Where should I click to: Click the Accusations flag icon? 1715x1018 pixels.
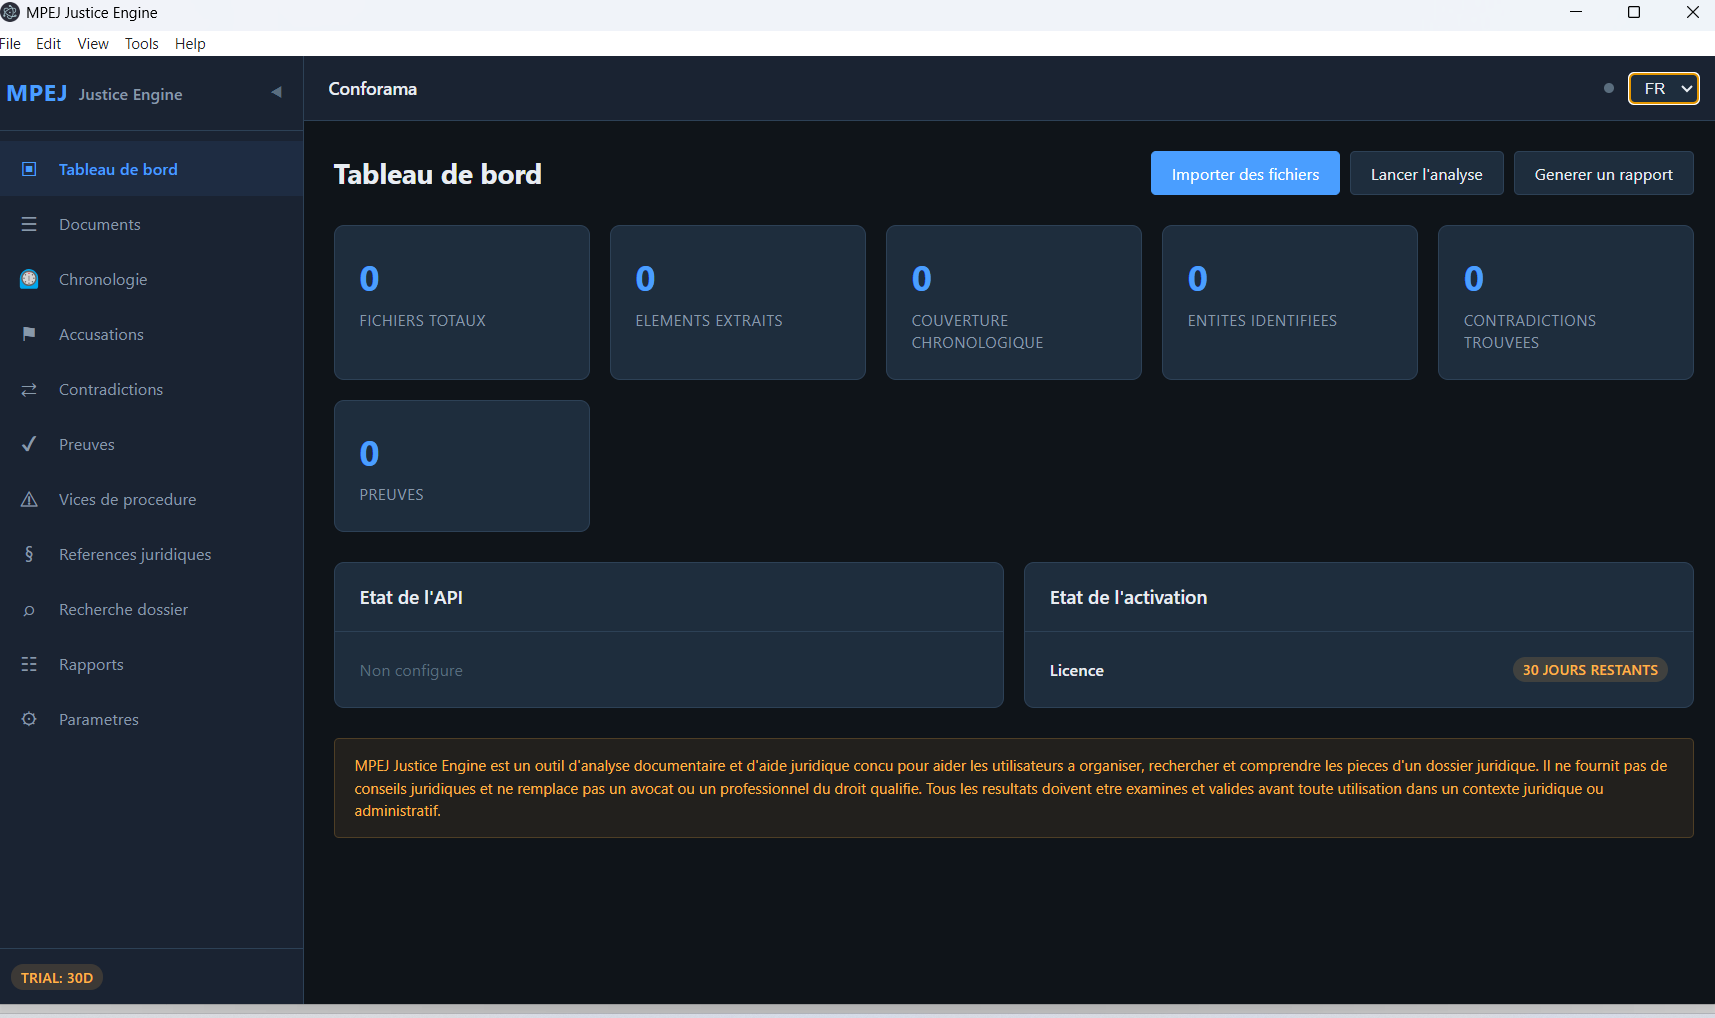coord(29,334)
